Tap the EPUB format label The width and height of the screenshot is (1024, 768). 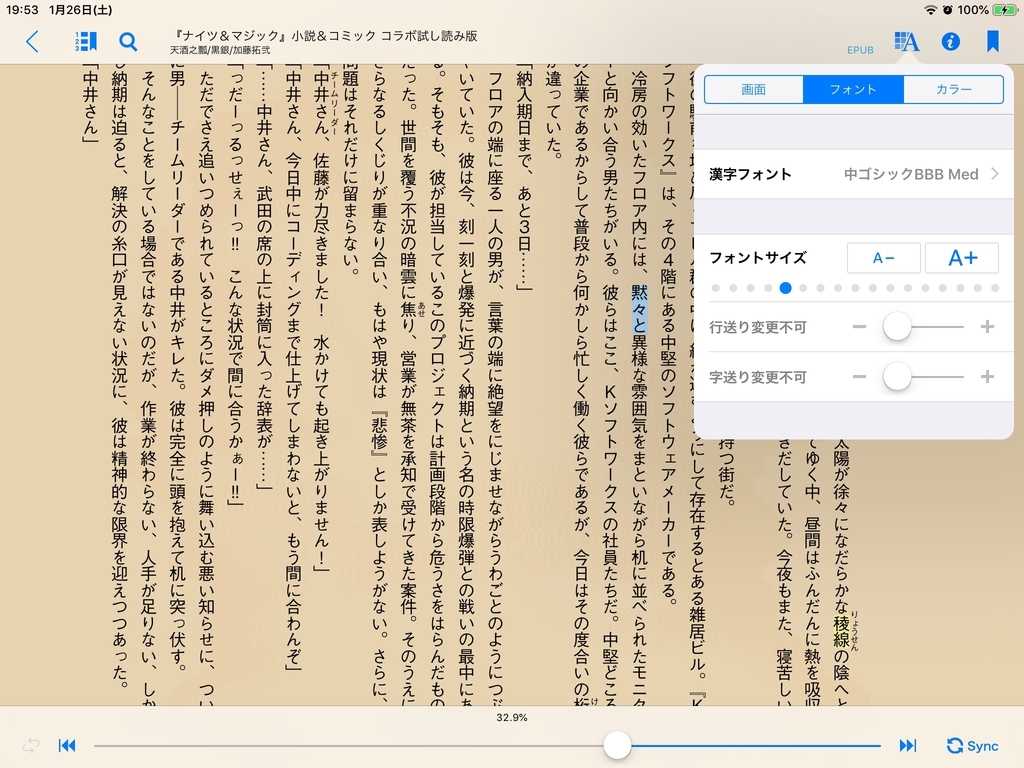click(x=860, y=48)
